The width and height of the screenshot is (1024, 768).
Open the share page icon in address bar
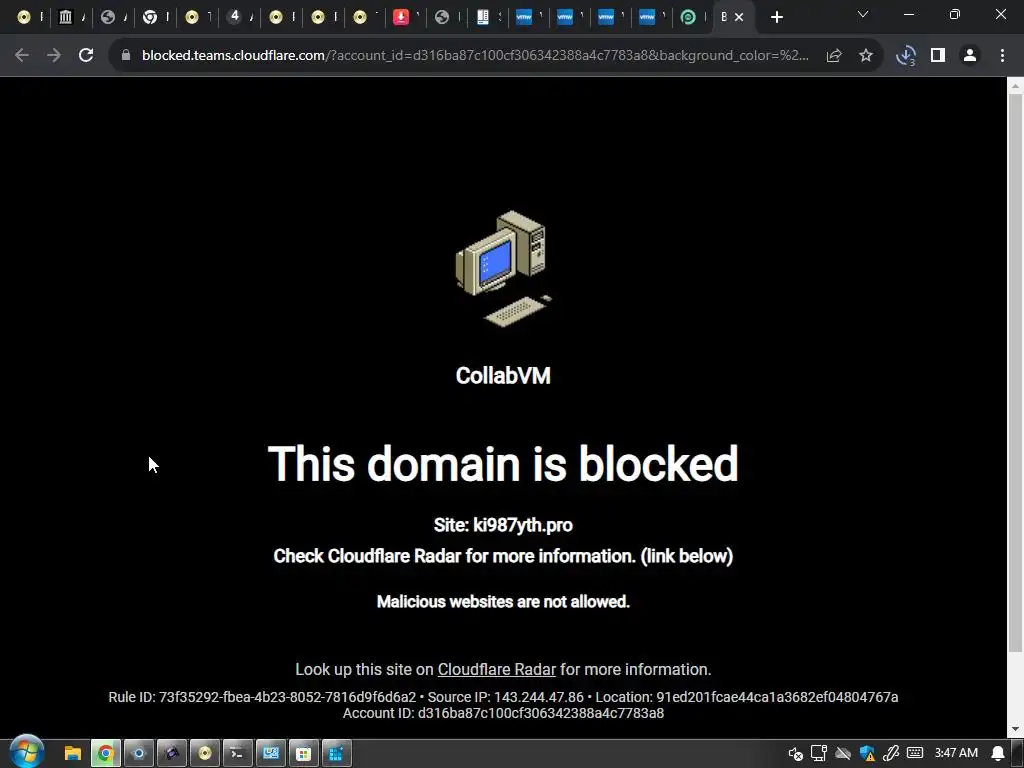click(x=834, y=56)
